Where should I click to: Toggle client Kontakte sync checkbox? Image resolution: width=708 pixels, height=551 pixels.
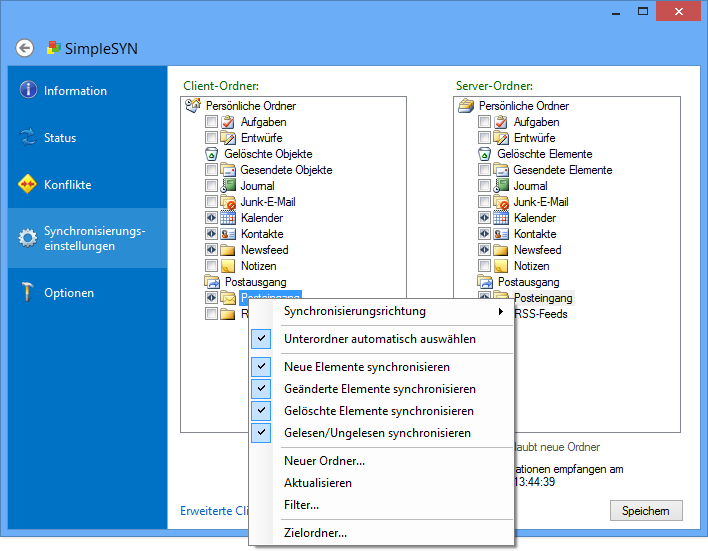[x=211, y=233]
